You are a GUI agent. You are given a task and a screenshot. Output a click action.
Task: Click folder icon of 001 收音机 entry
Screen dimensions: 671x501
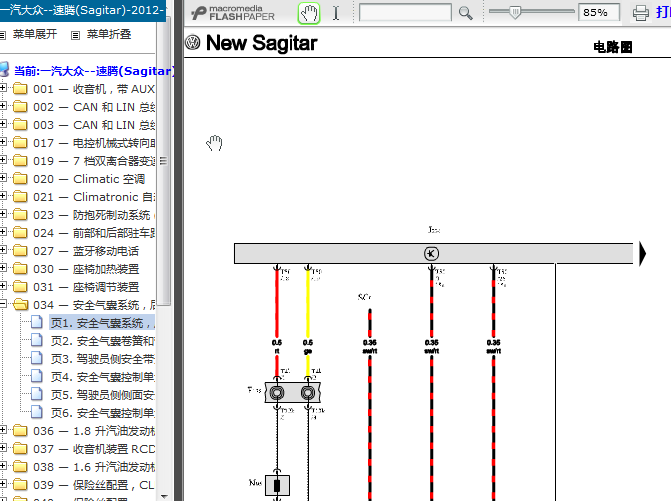(x=20, y=89)
